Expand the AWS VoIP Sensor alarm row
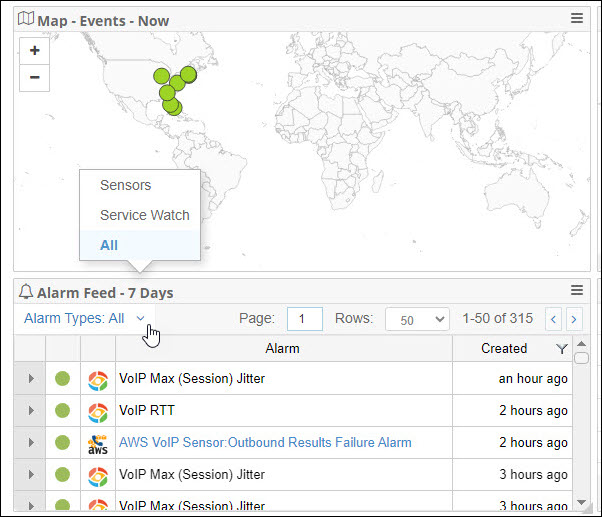The height and width of the screenshot is (517, 602). click(x=31, y=443)
